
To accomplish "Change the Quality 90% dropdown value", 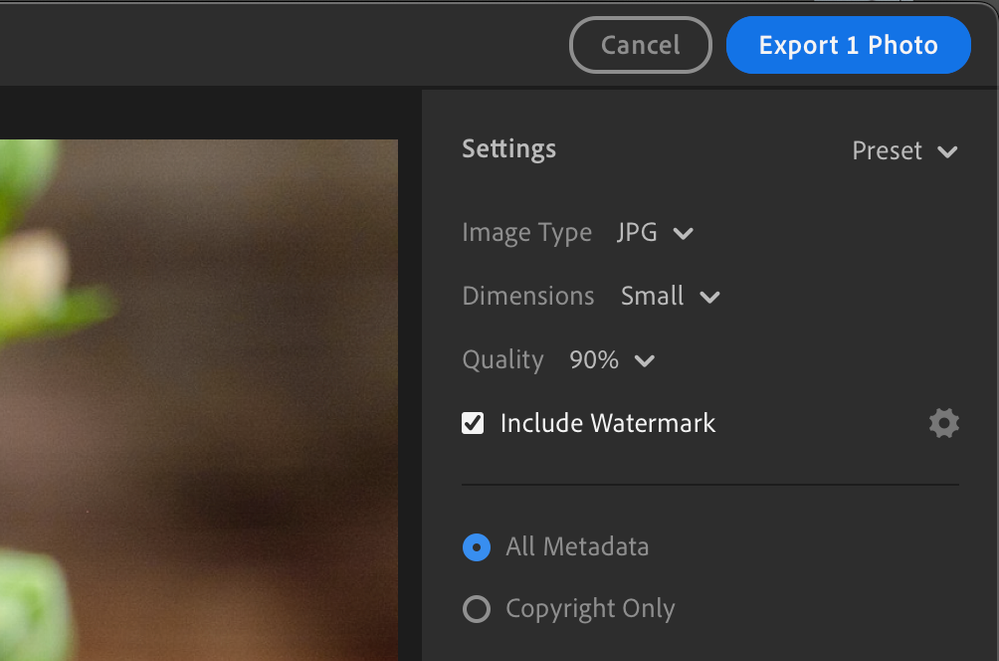I will [x=595, y=360].
